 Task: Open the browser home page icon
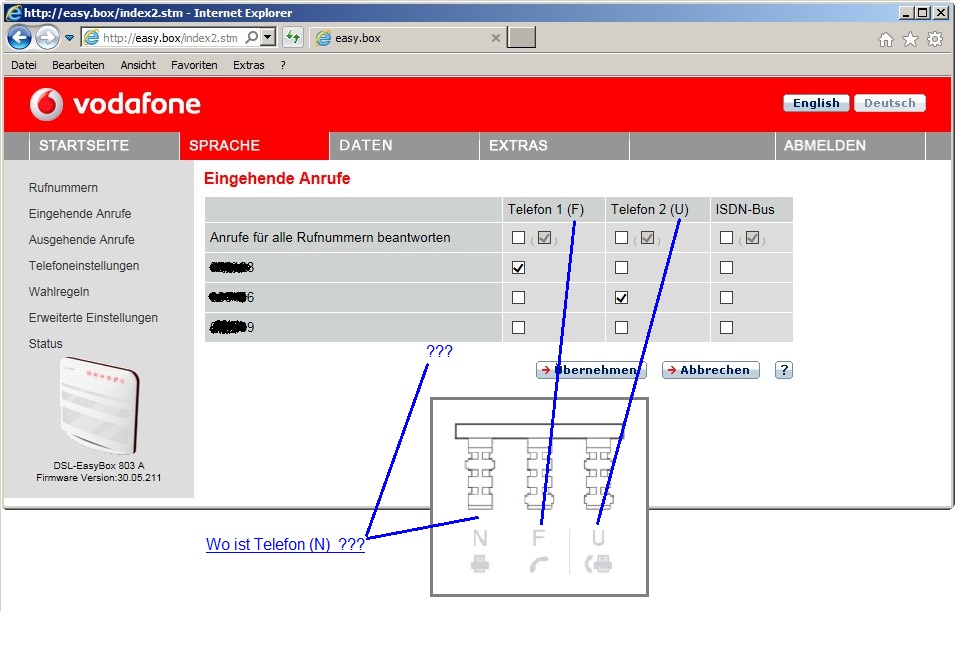coord(884,38)
